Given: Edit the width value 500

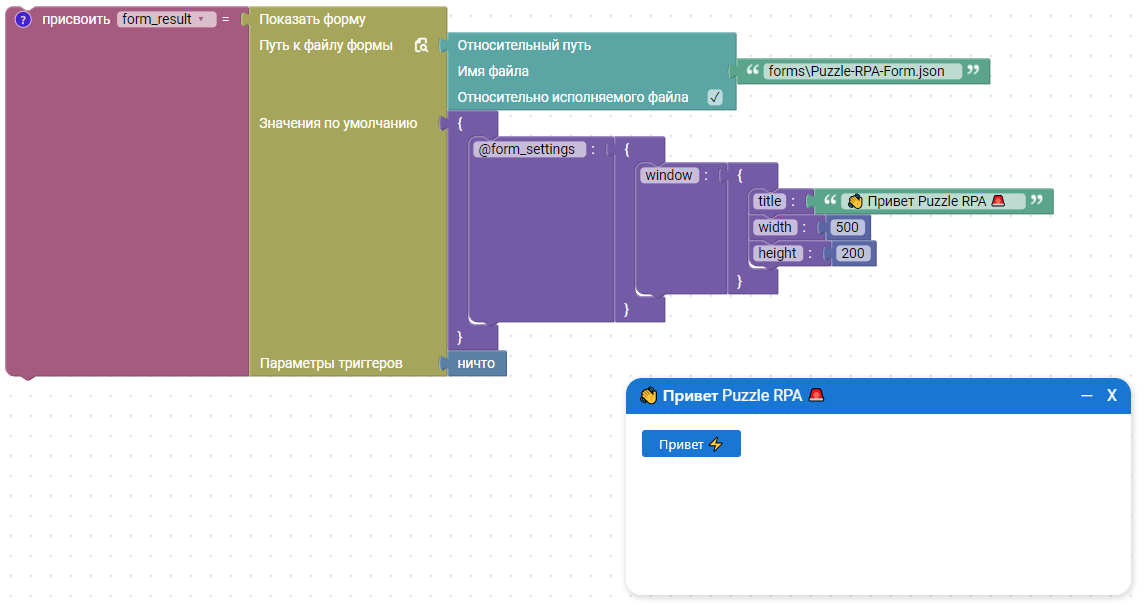Looking at the screenshot, I should [x=847, y=227].
